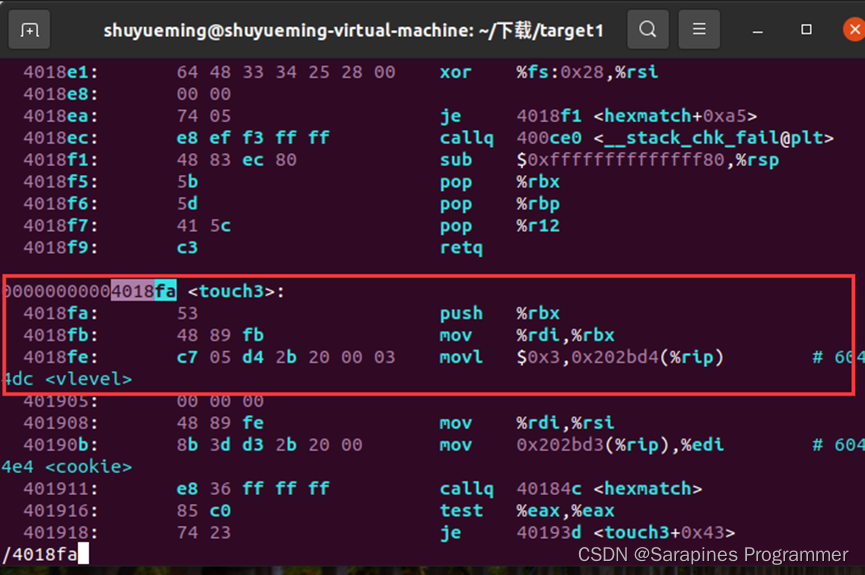Click the address 4018e1:
This screenshot has height=575, width=865.
click(61, 72)
